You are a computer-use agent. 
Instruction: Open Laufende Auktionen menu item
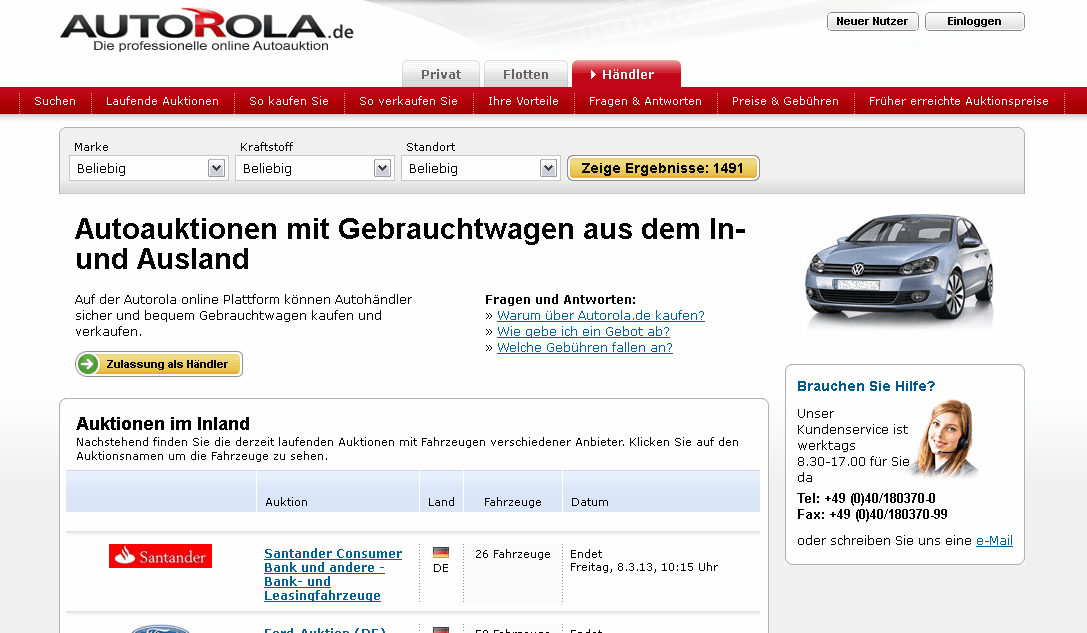point(162,101)
